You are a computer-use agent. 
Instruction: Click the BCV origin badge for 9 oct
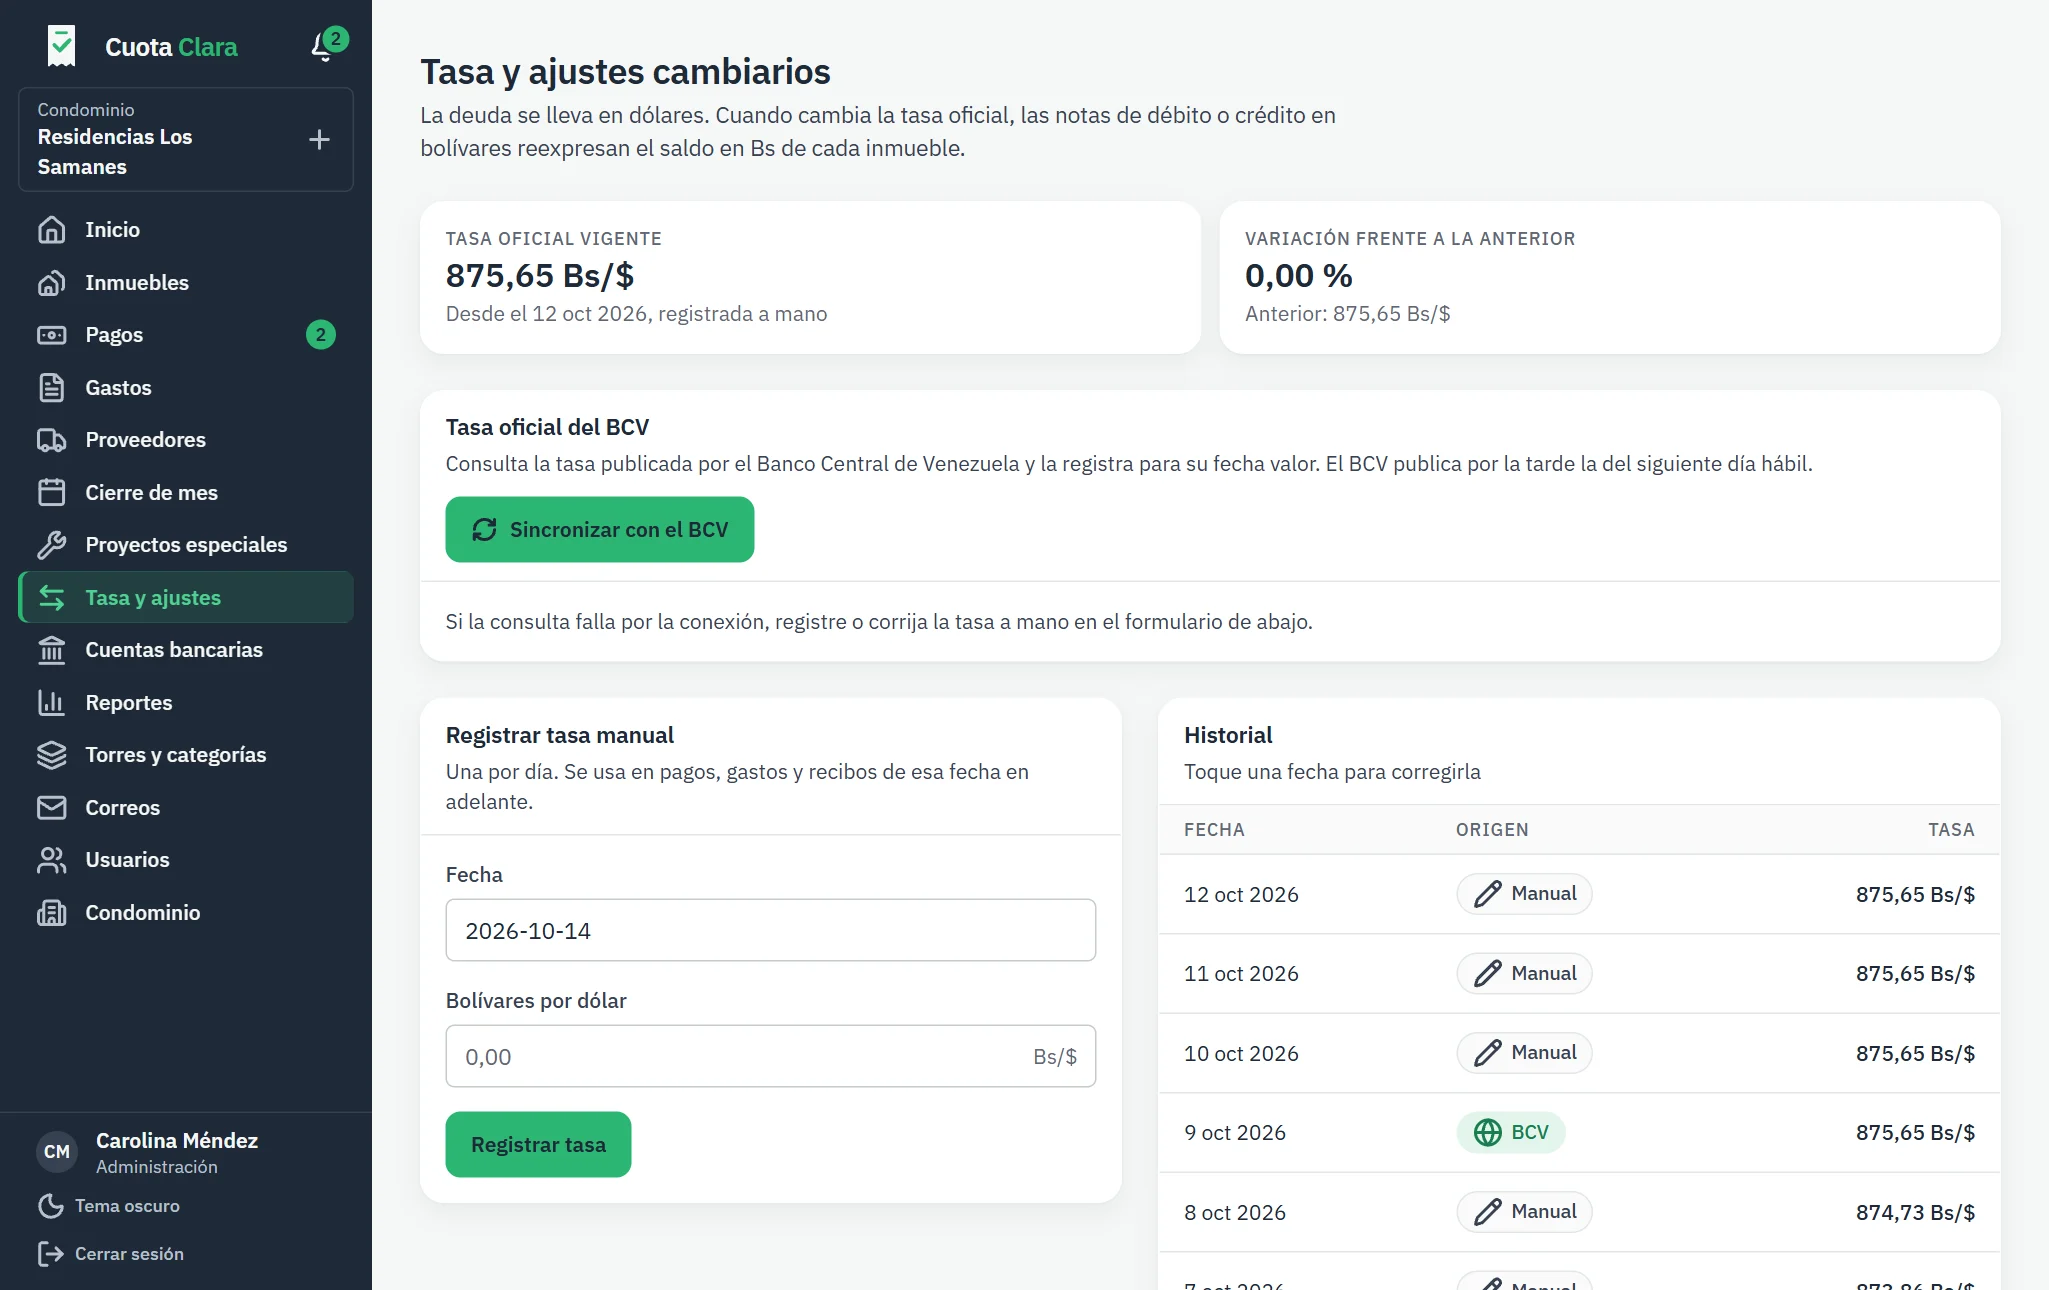click(x=1511, y=1133)
